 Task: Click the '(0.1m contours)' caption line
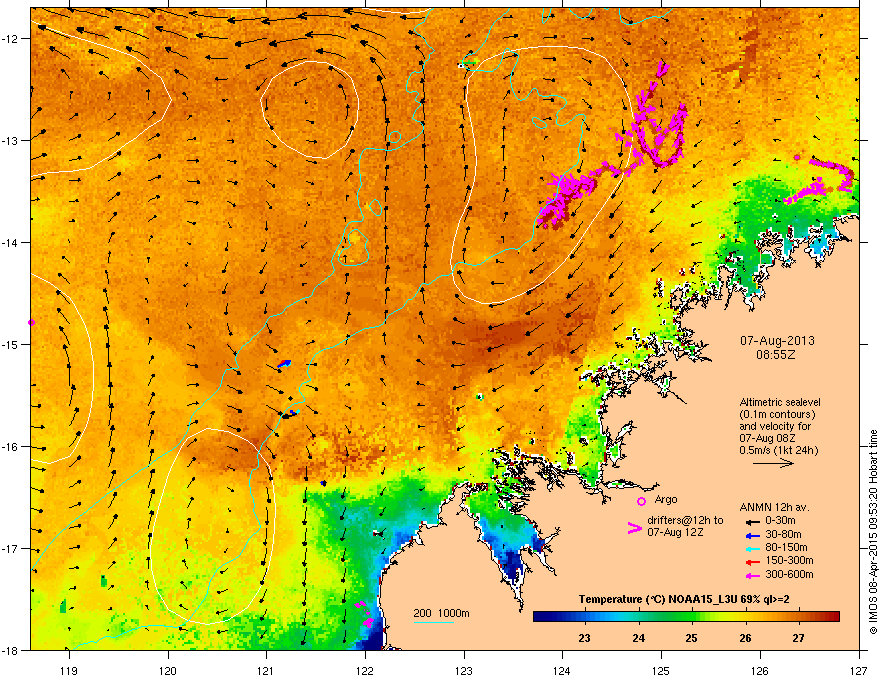[x=777, y=415]
